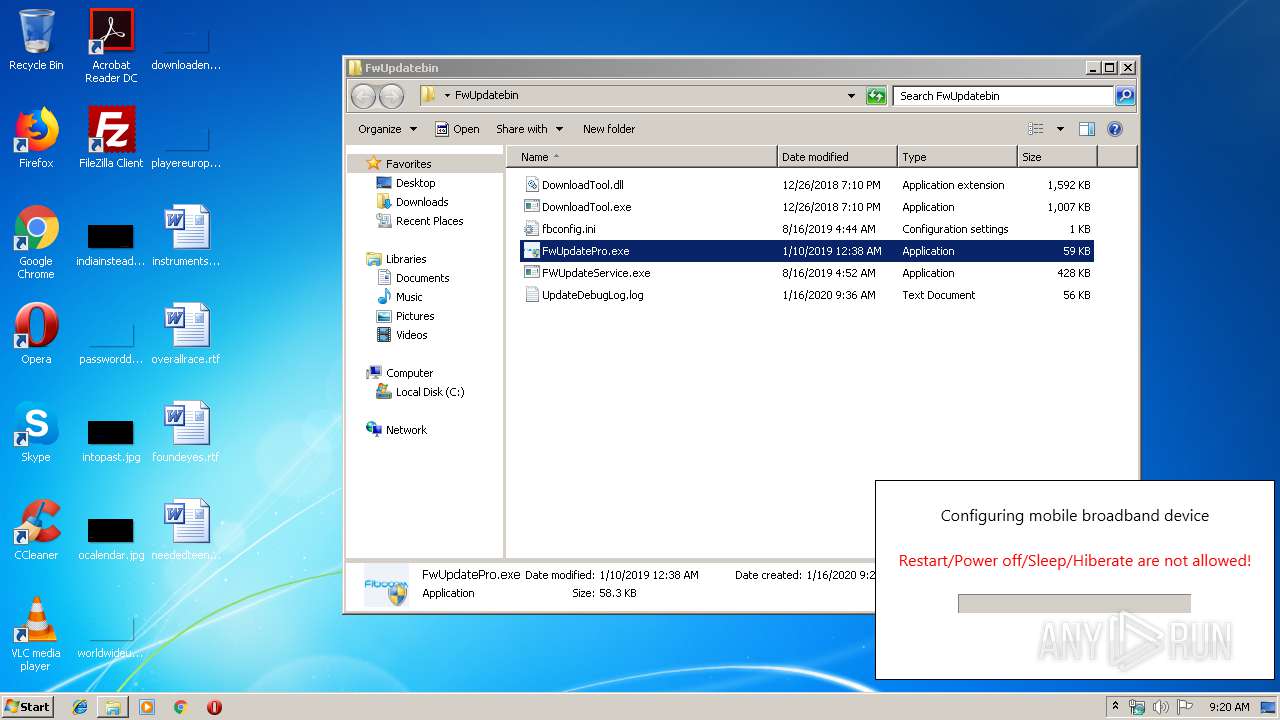Click New folder in the toolbar
This screenshot has height=720, width=1280.
pyautogui.click(x=609, y=129)
